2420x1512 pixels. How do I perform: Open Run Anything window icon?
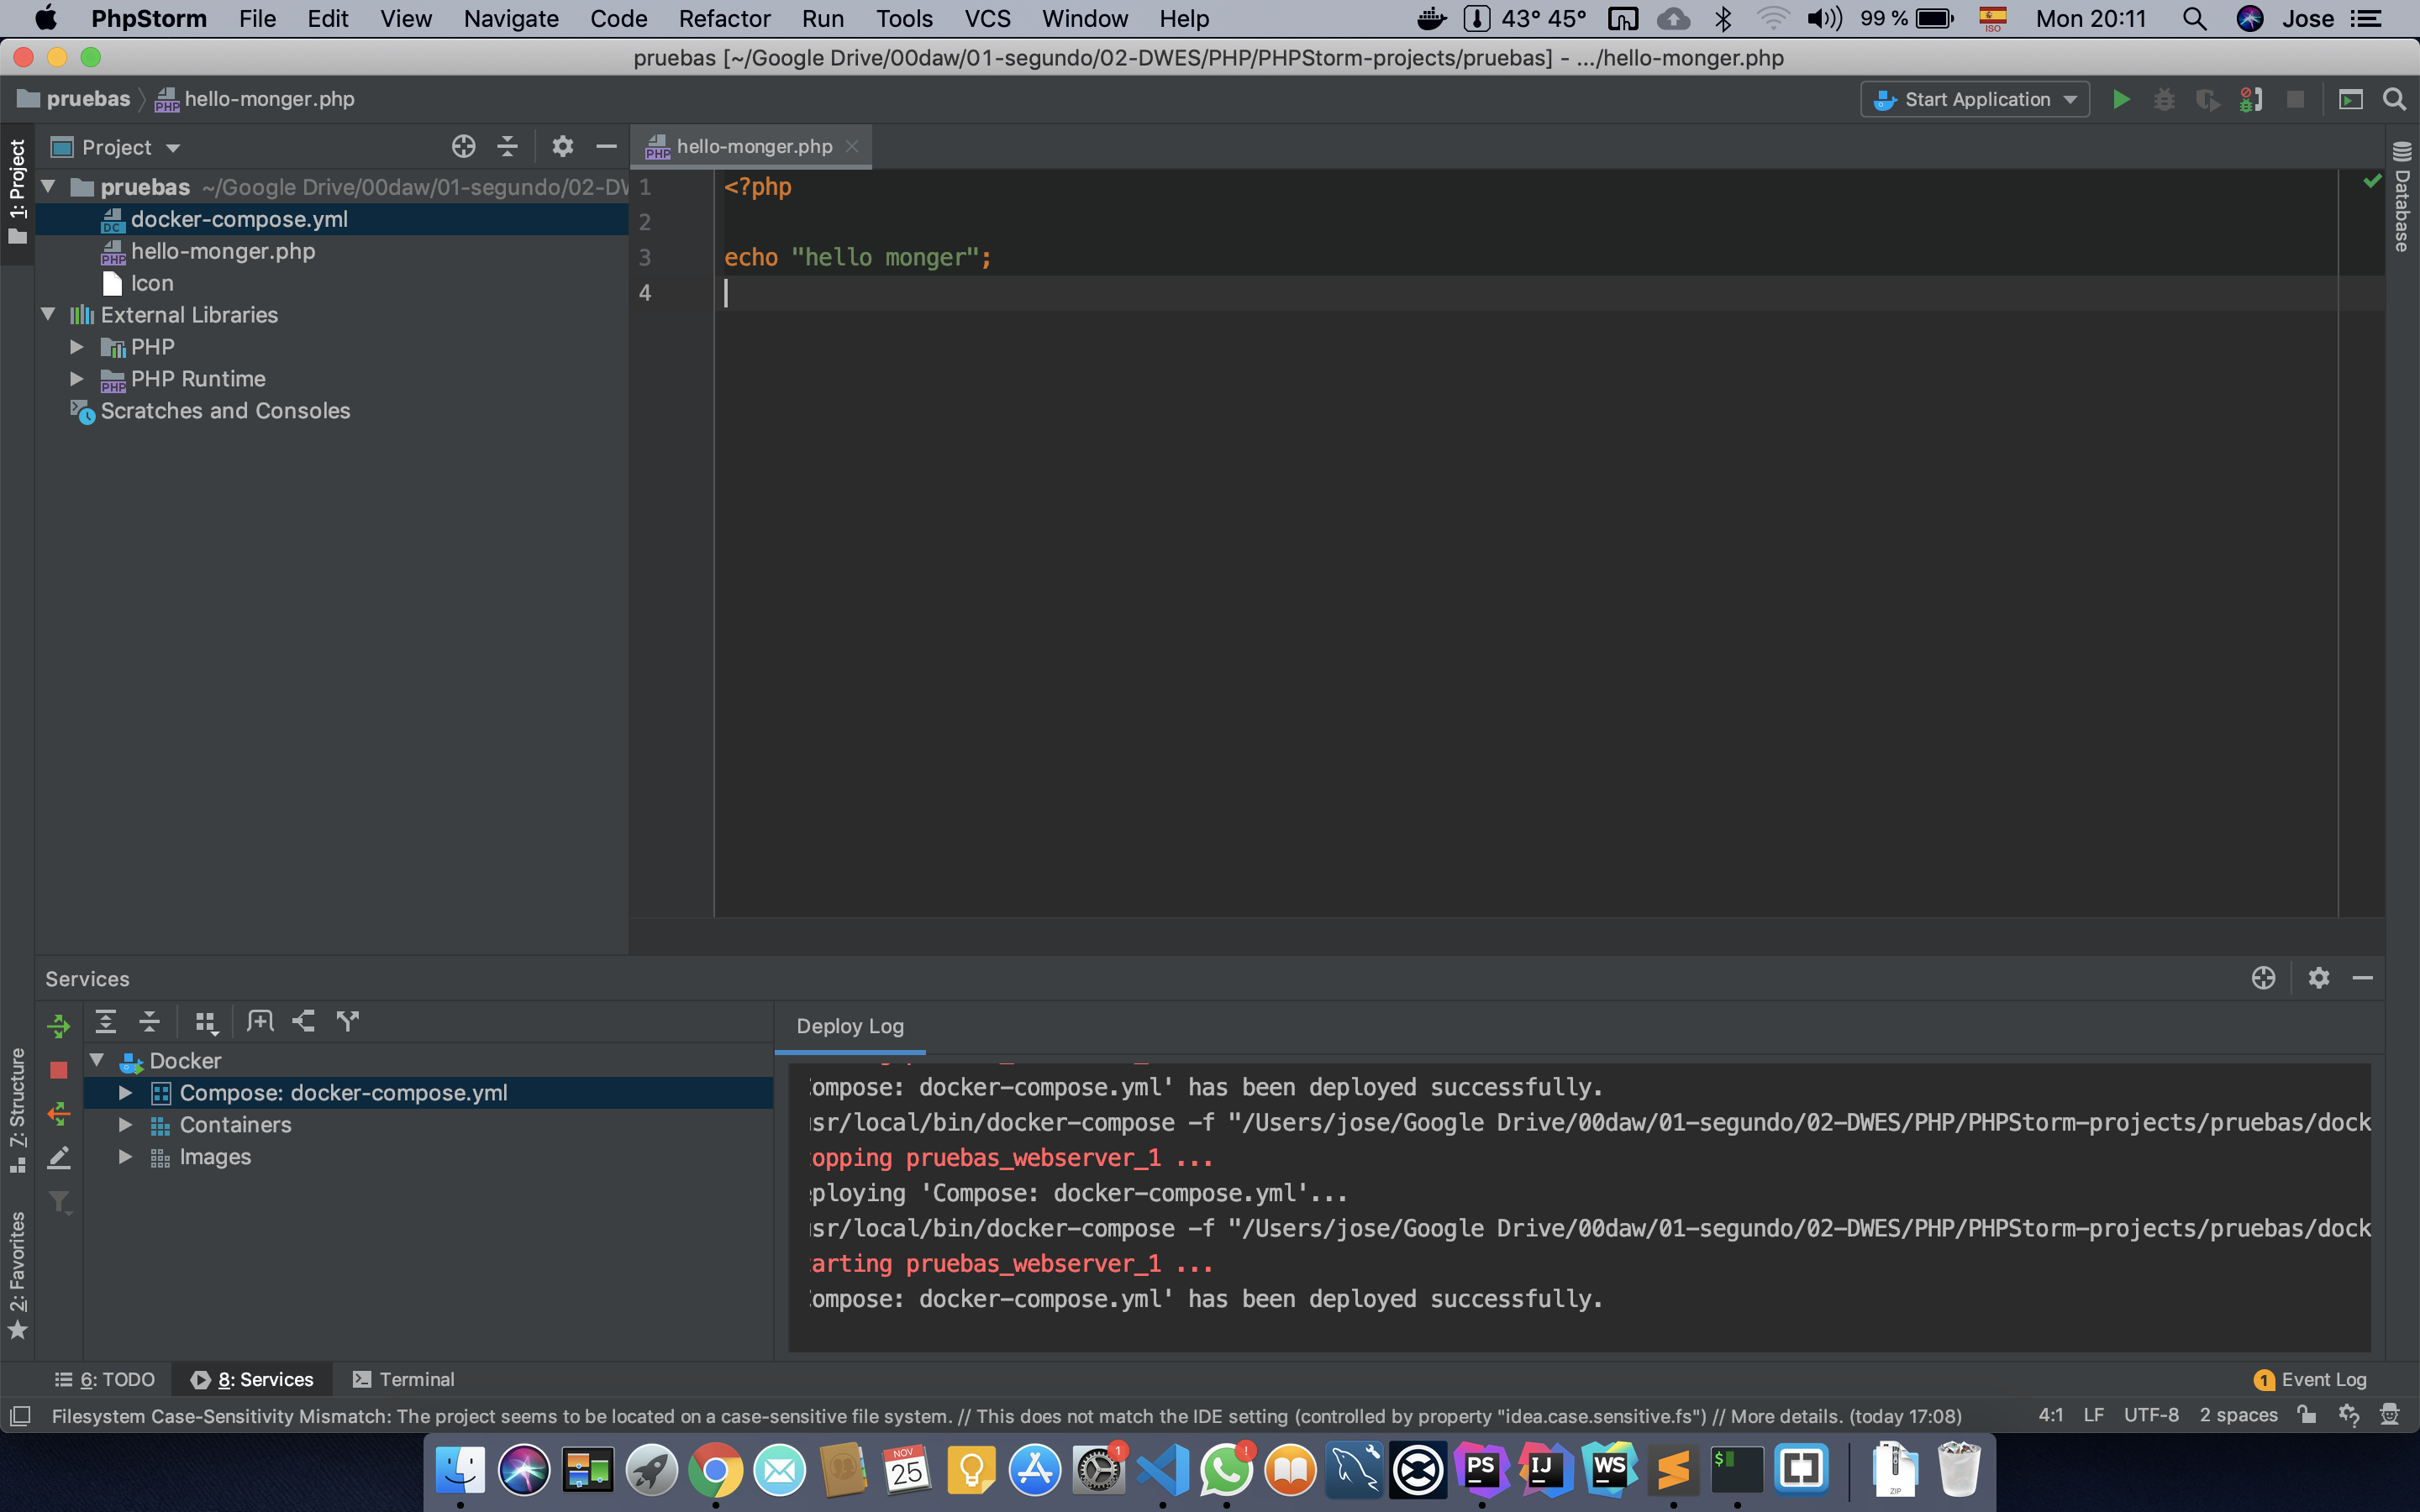point(2350,99)
